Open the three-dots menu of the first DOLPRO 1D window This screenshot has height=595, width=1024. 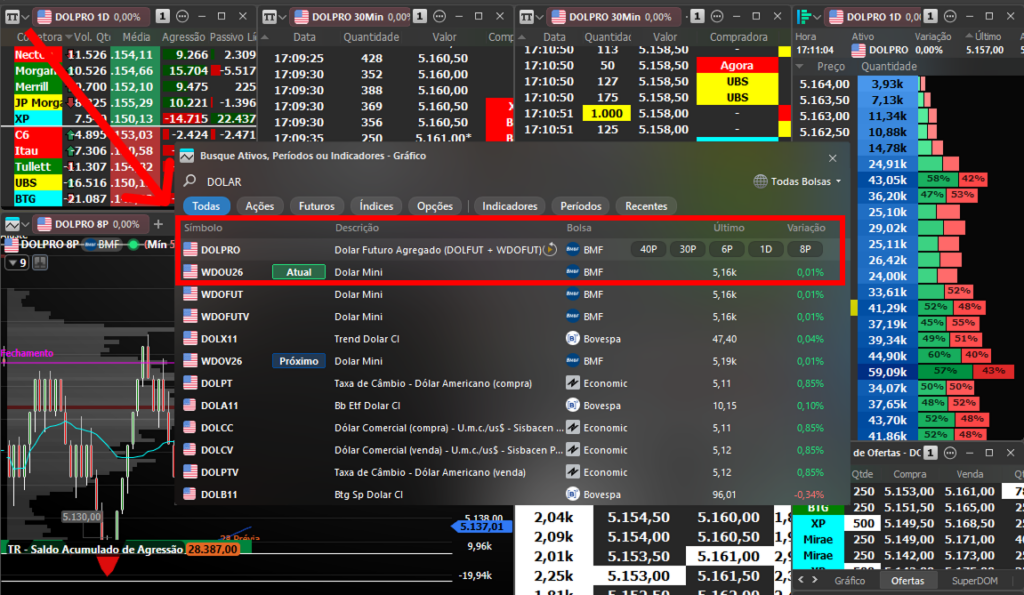point(183,16)
